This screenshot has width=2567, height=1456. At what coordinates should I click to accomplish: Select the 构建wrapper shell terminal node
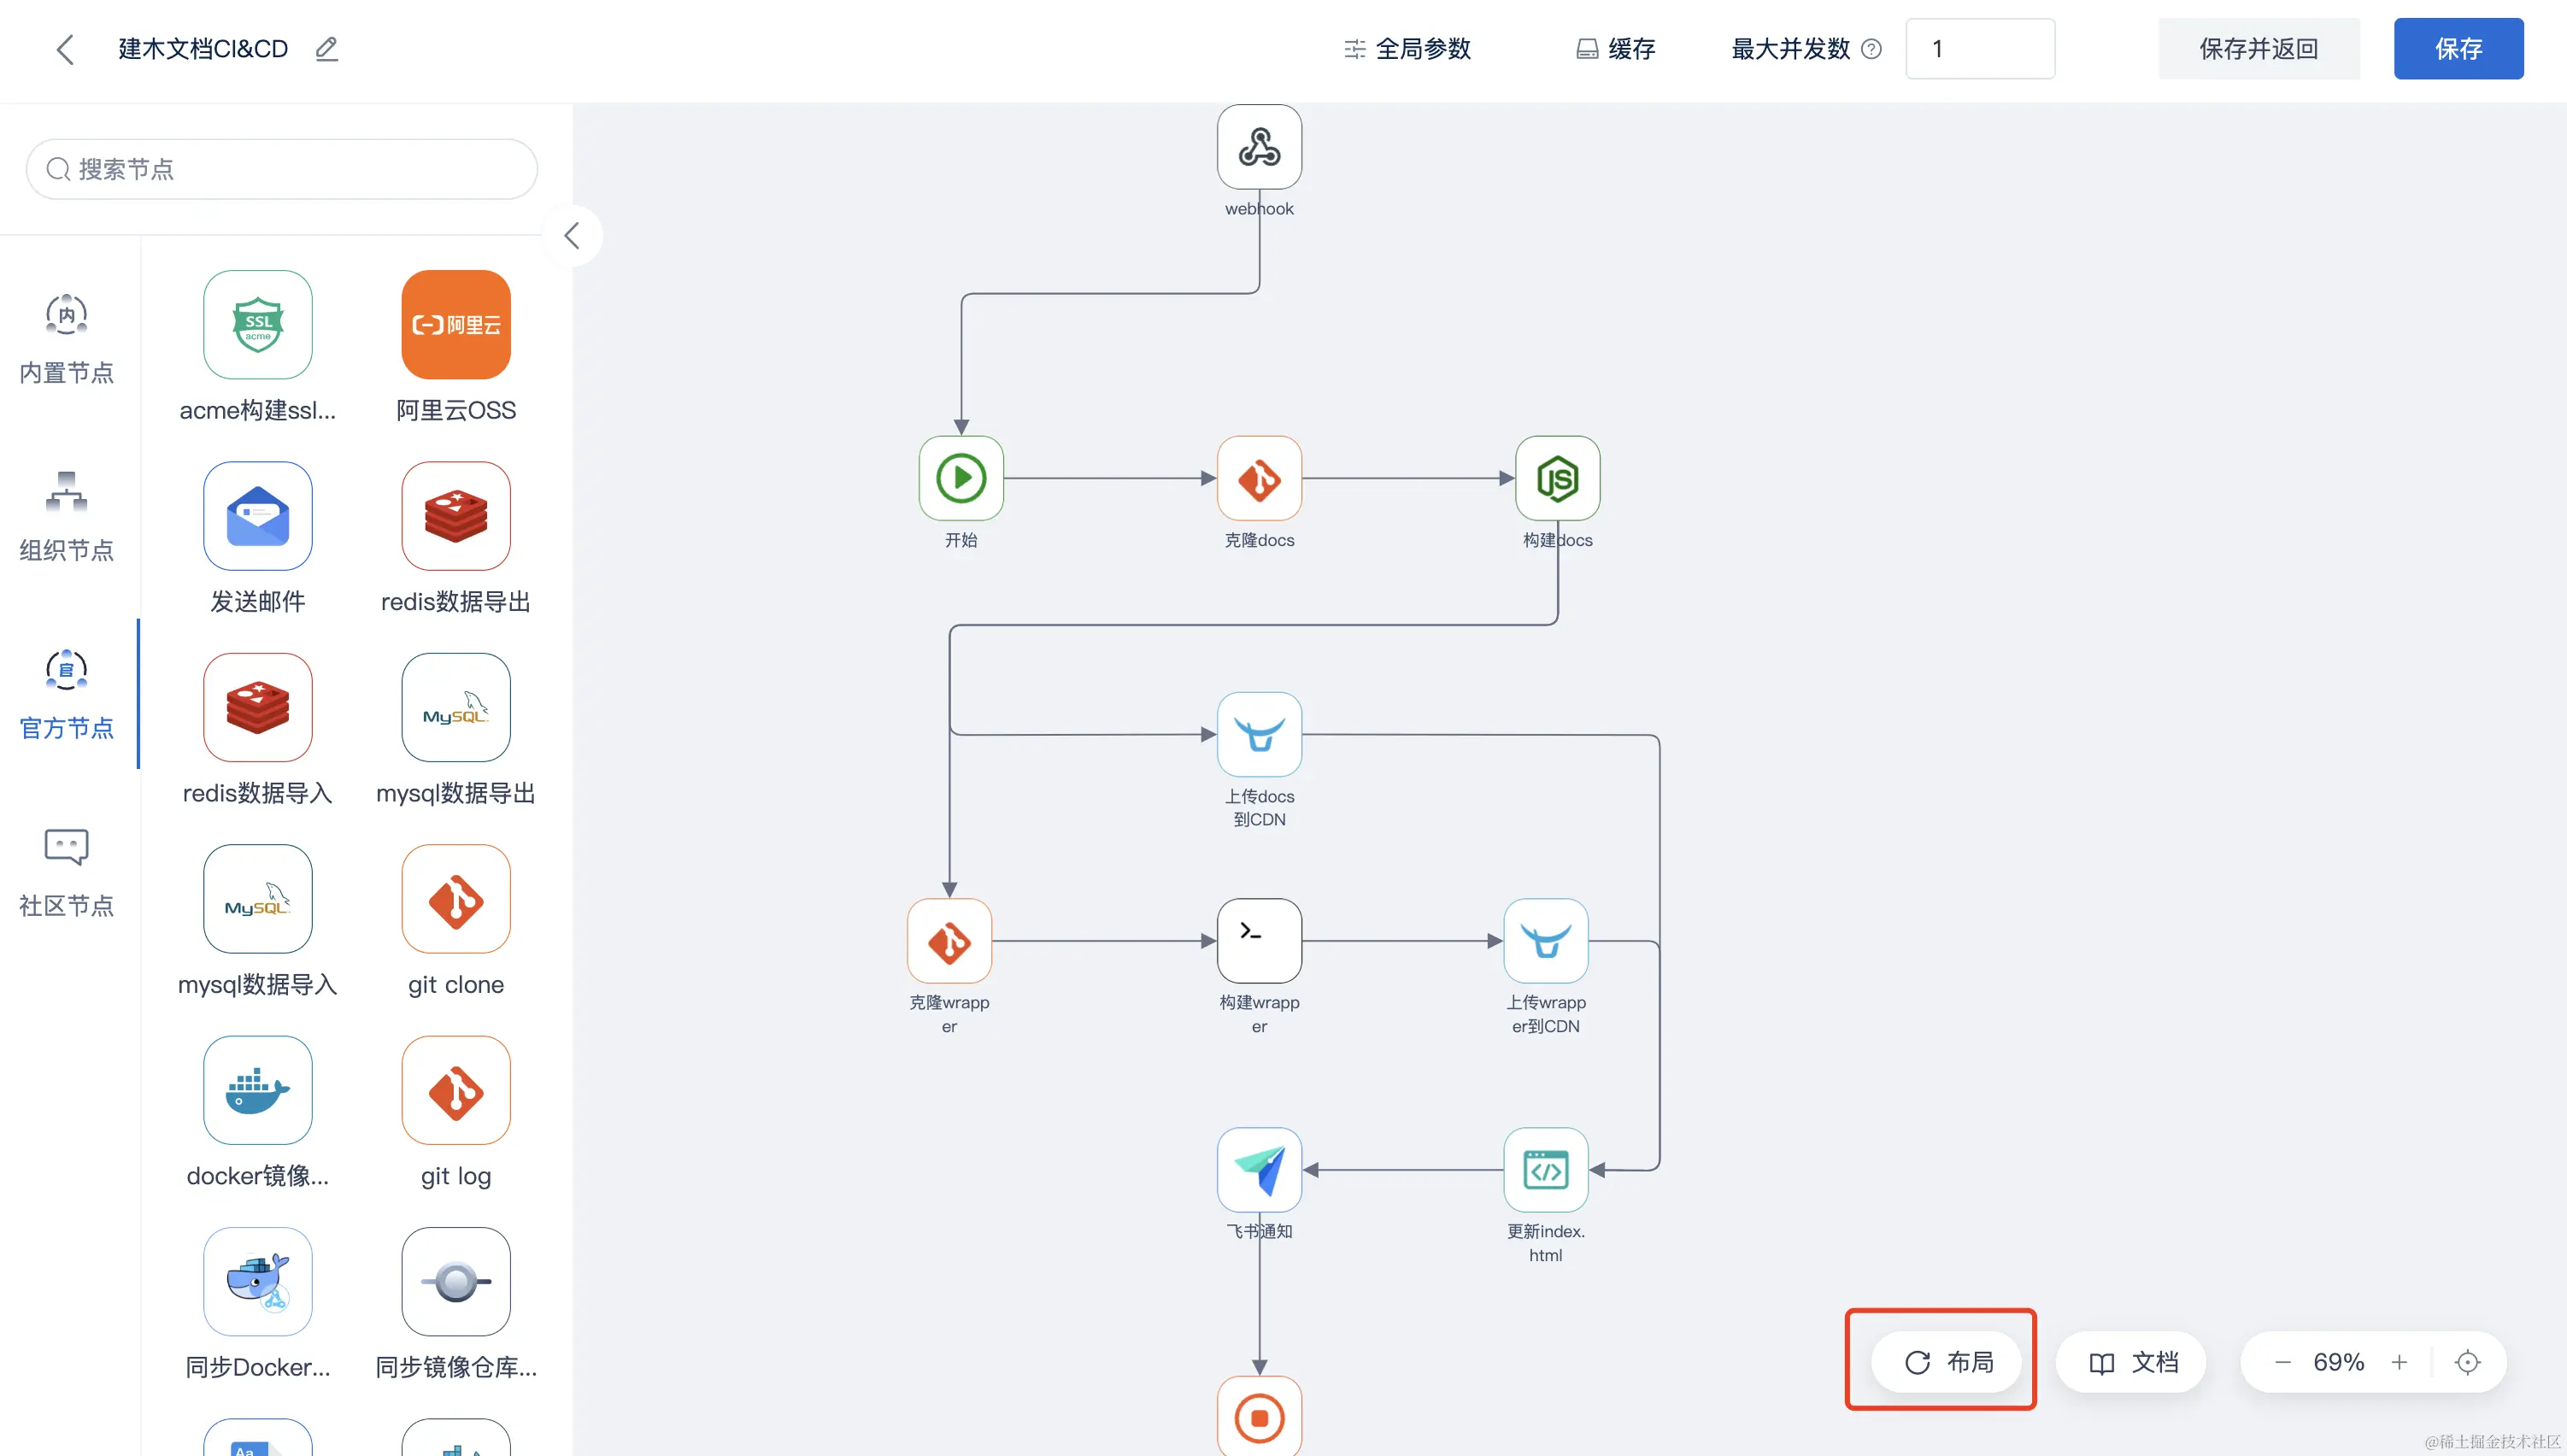pos(1259,941)
